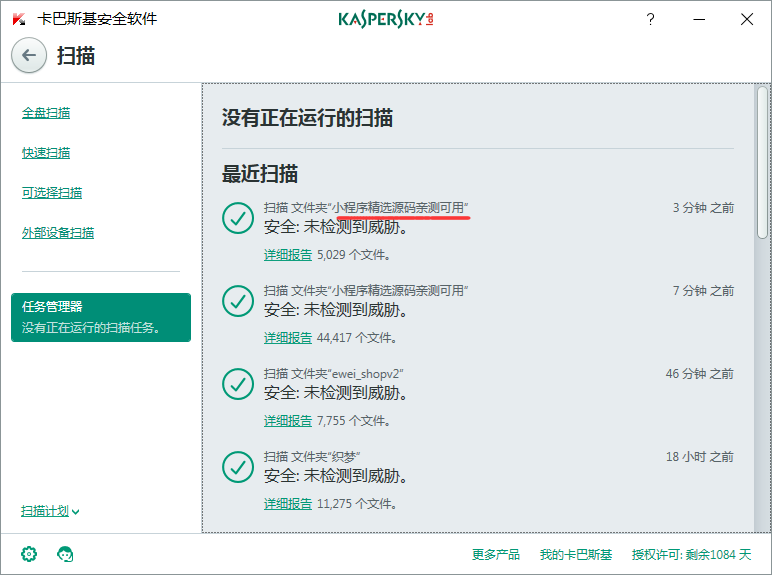Screen dimensions: 772x575
Task: Click the "最近扫描" heading
Action: click(x=259, y=174)
